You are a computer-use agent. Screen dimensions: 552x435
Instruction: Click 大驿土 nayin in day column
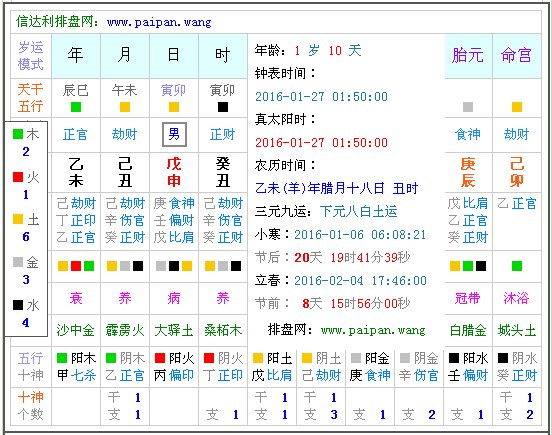(x=174, y=330)
